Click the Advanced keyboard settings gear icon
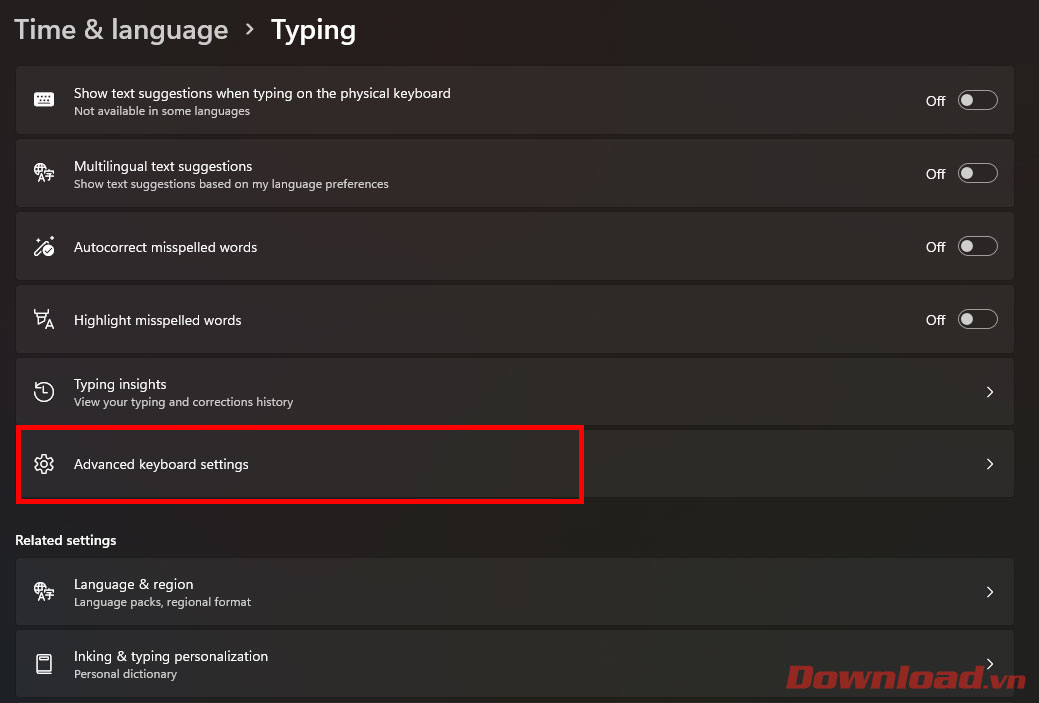The width and height of the screenshot is (1039, 703). coord(44,464)
